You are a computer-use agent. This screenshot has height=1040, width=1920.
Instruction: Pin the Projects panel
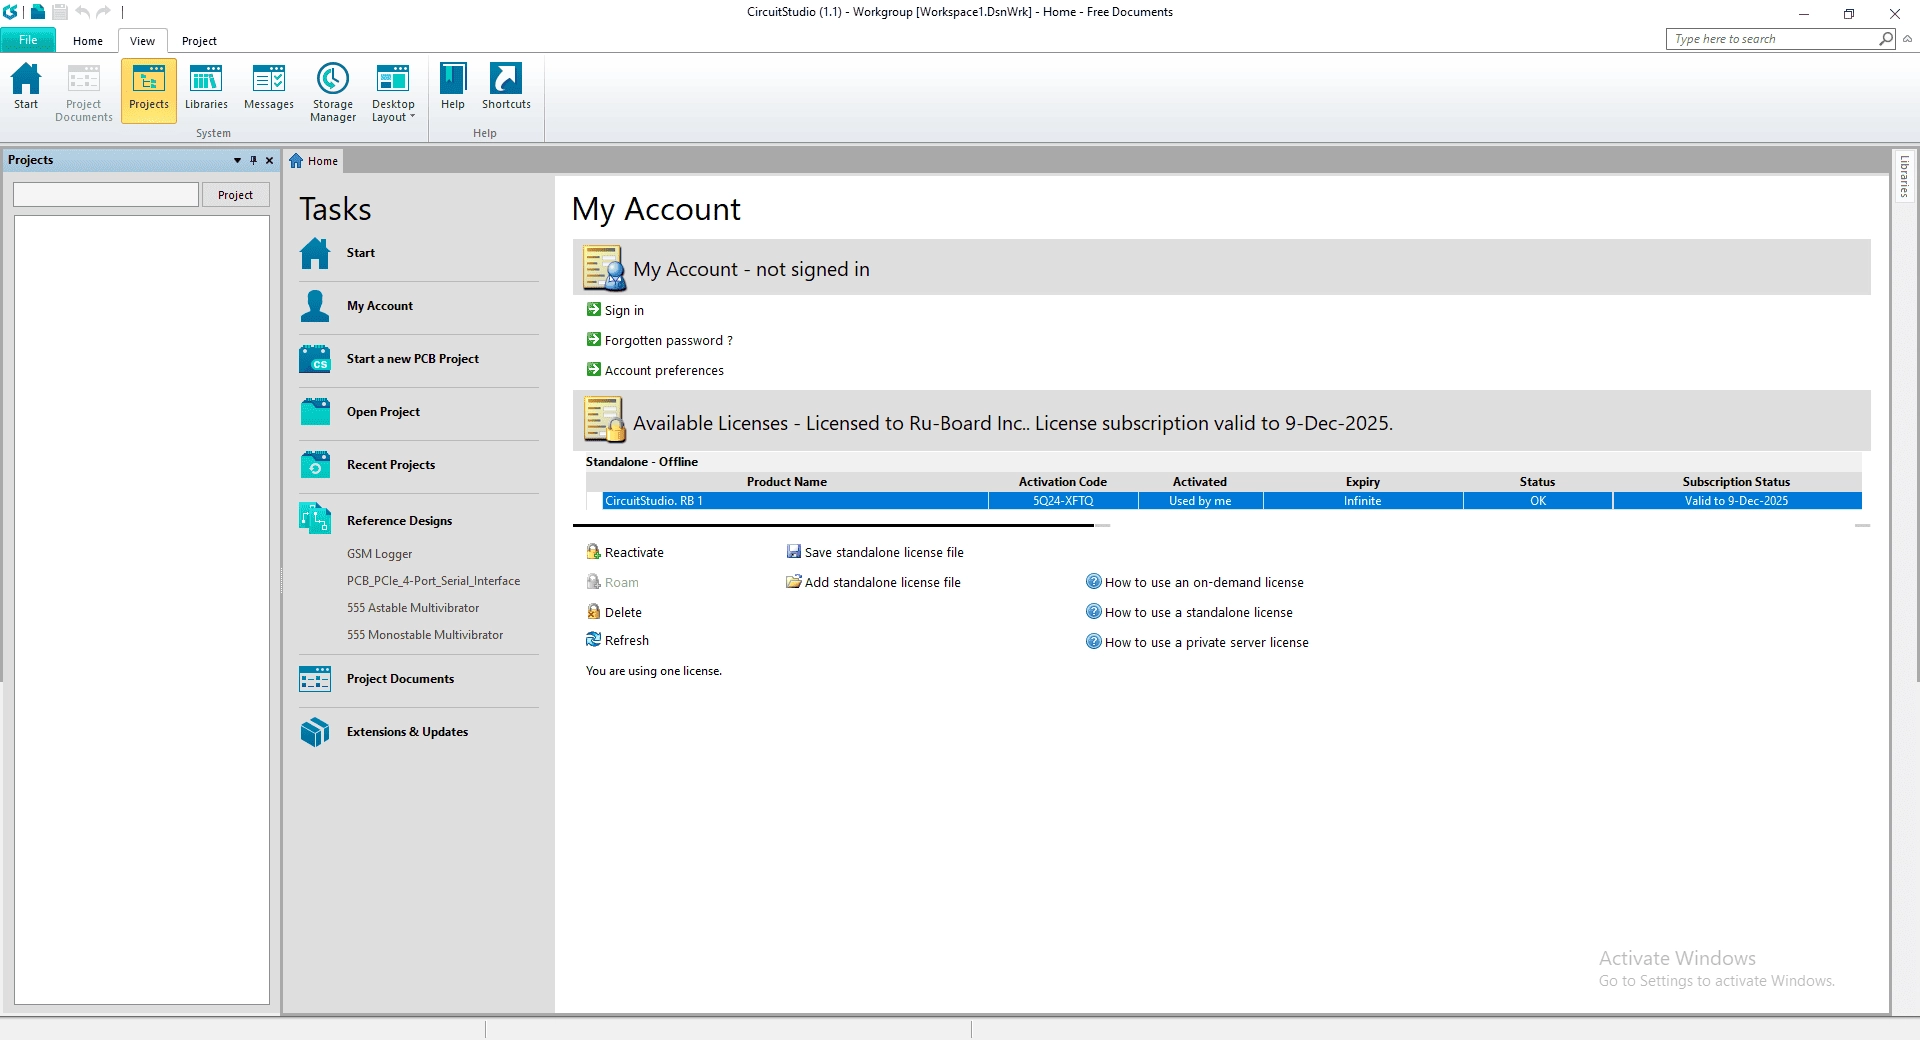point(253,160)
